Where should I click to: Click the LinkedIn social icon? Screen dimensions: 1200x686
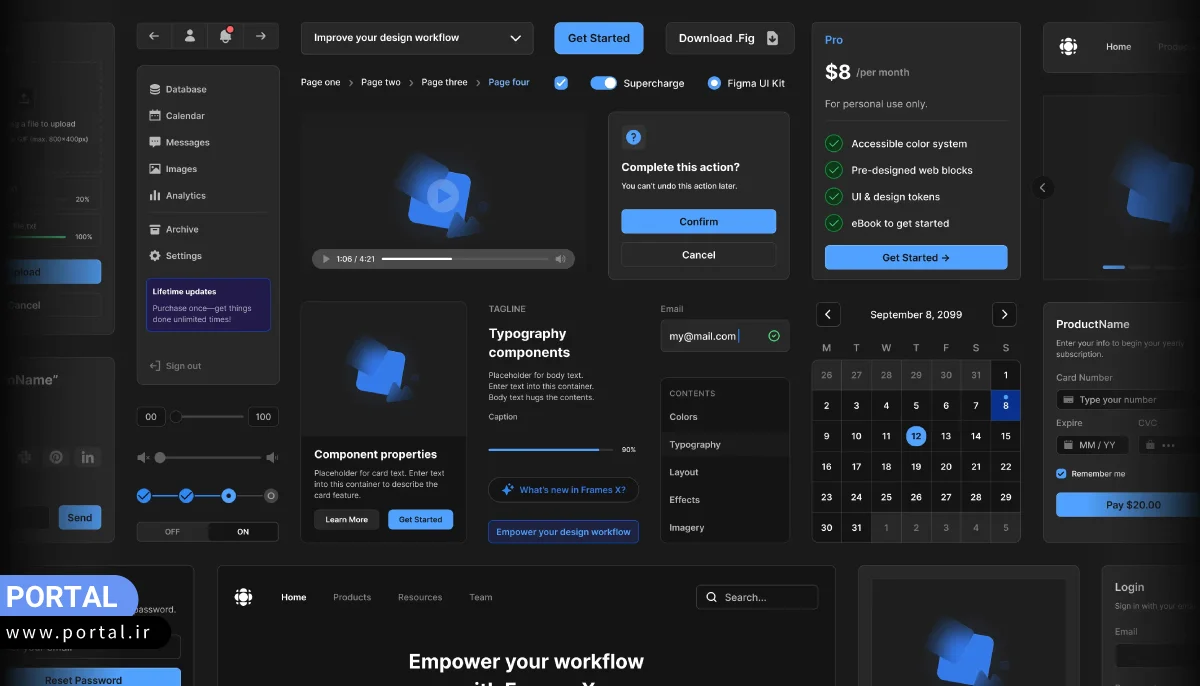point(88,457)
